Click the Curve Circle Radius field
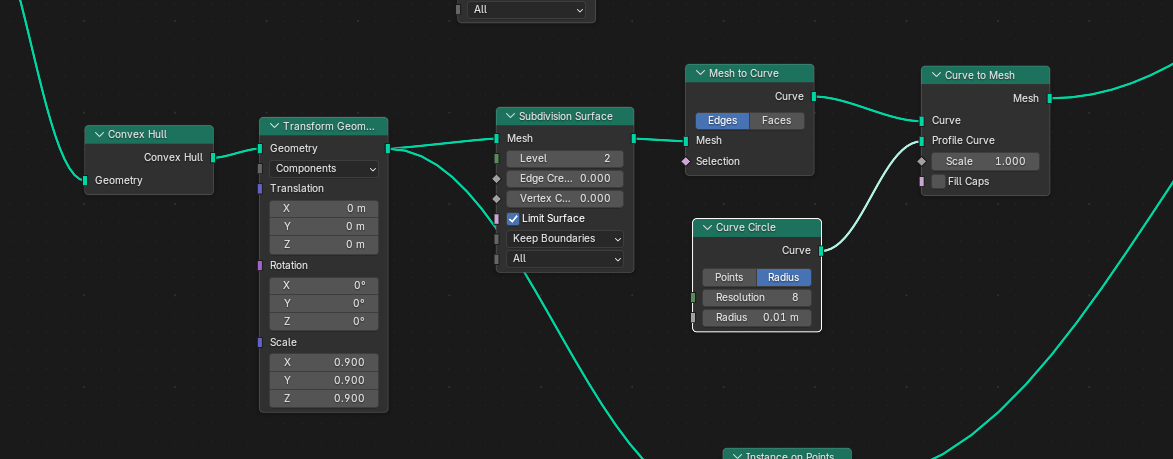 coord(756,318)
